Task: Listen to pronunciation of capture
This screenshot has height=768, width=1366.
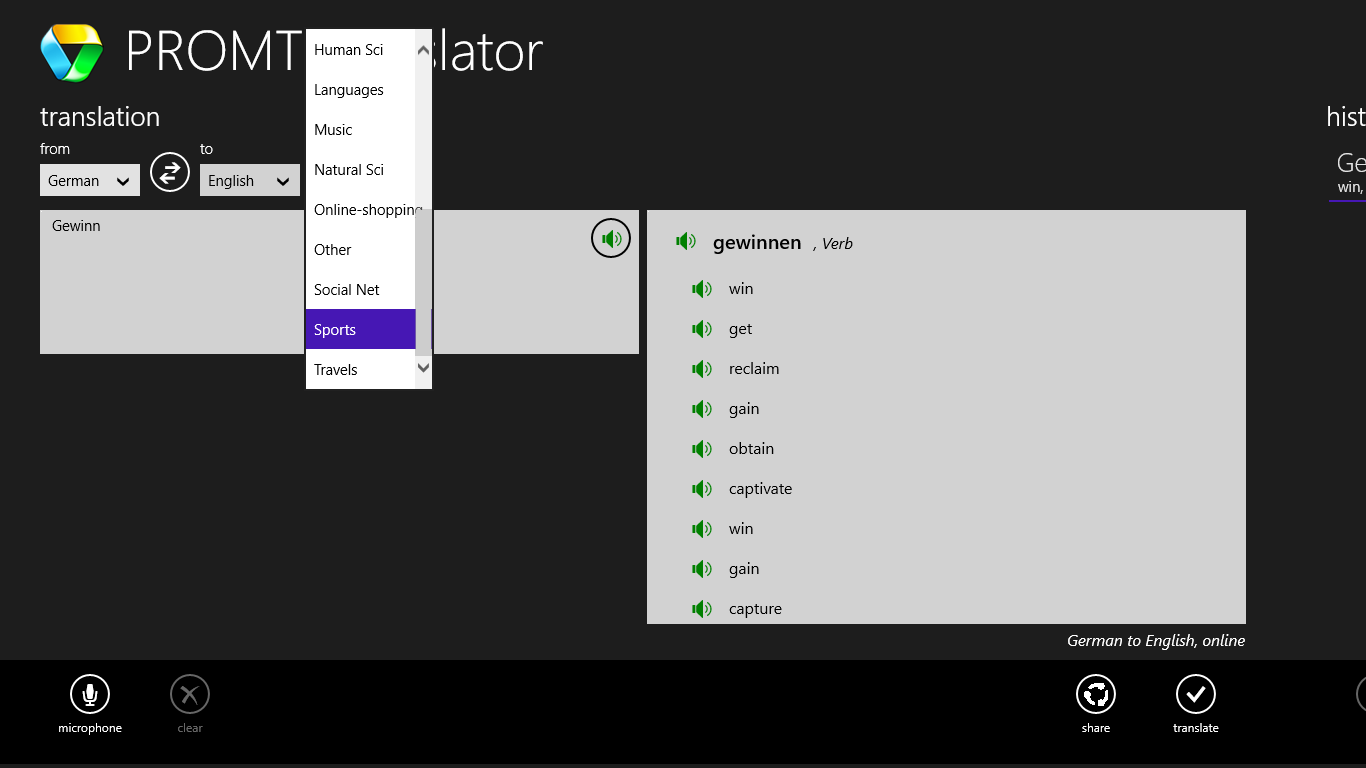Action: (702, 609)
